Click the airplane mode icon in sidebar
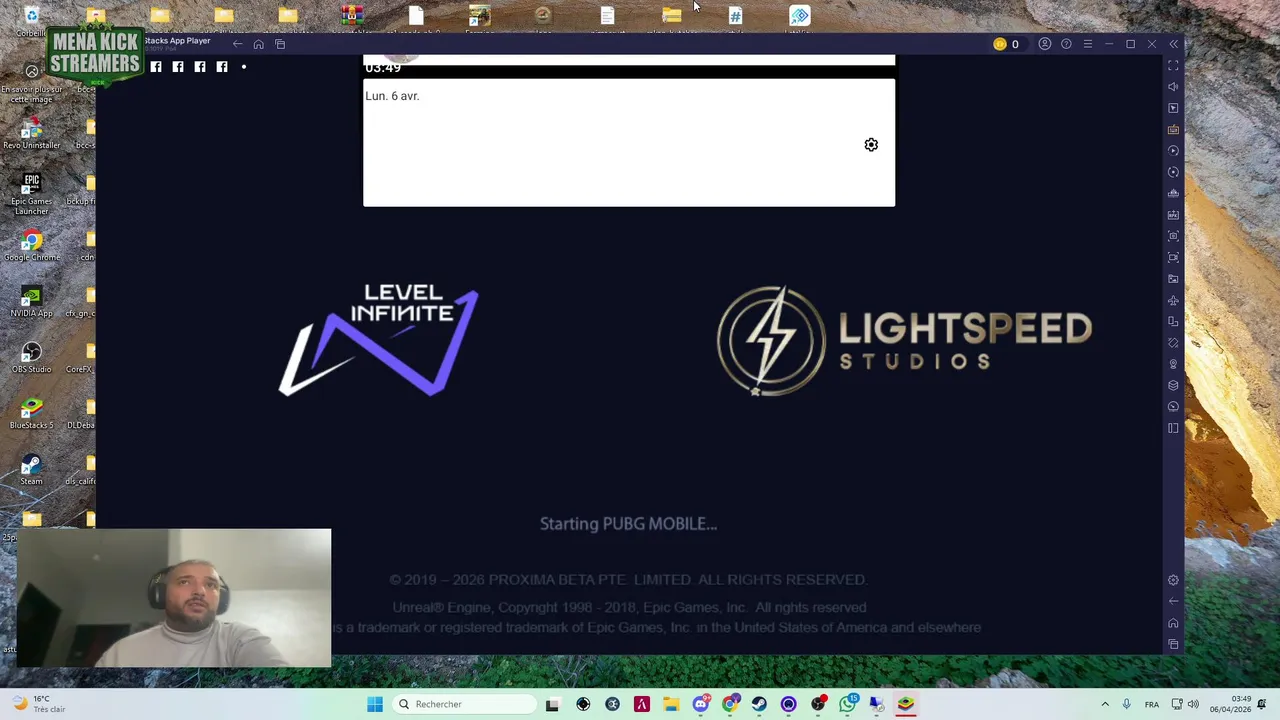Screen dimensions: 1280x720 1173,300
